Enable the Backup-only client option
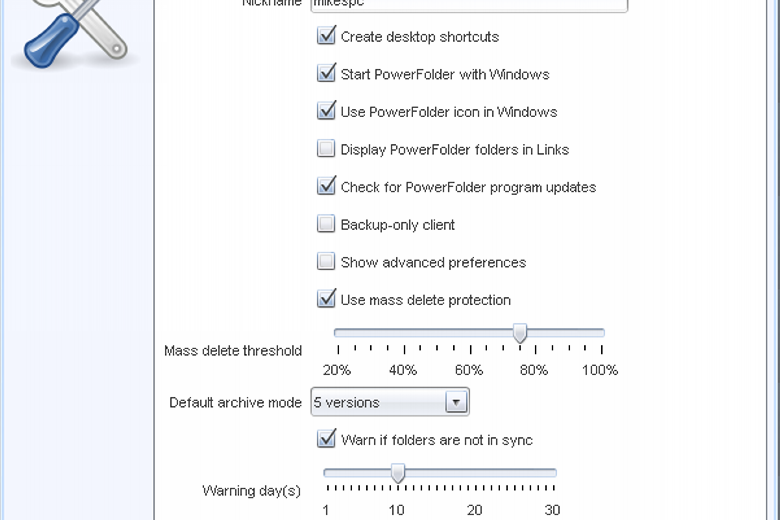780x520 pixels. pyautogui.click(x=326, y=224)
